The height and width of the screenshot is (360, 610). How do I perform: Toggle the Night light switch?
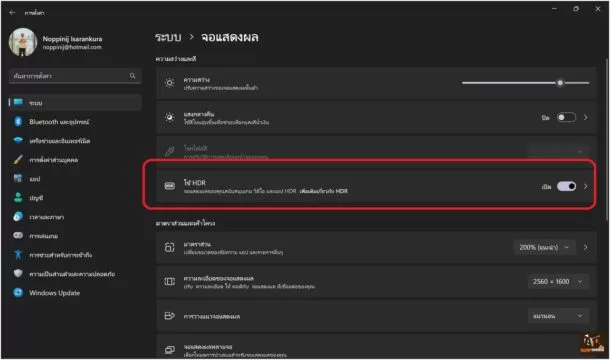tap(566, 118)
